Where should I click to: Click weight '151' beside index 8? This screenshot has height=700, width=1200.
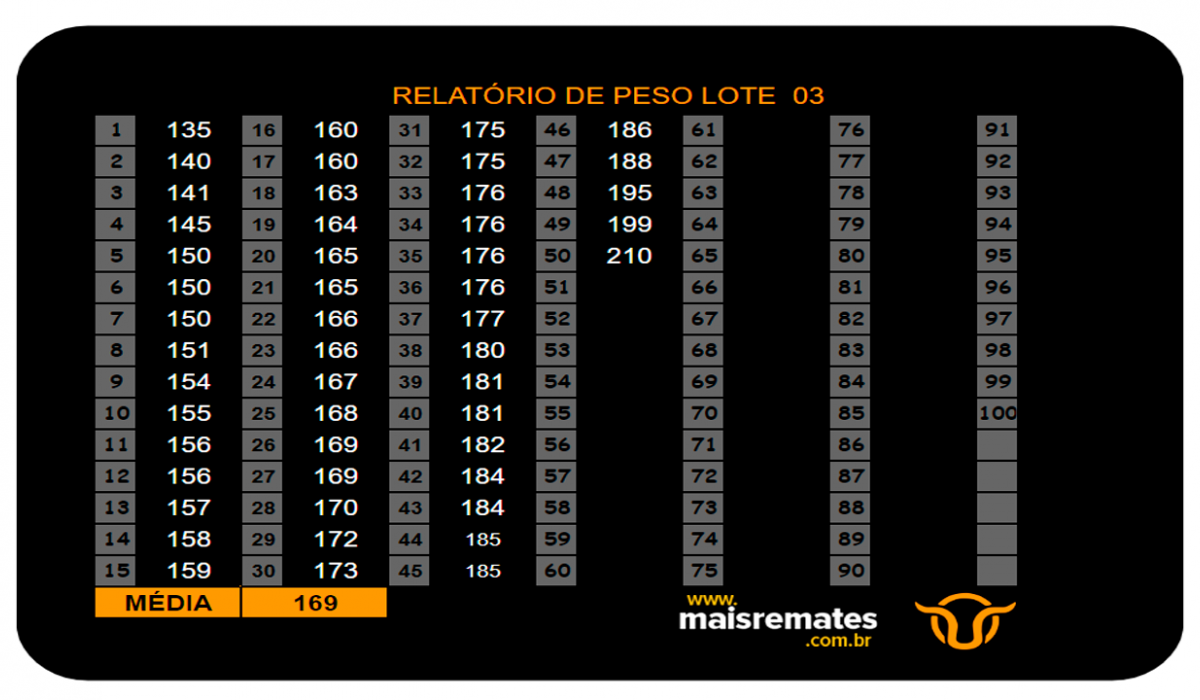pos(189,350)
